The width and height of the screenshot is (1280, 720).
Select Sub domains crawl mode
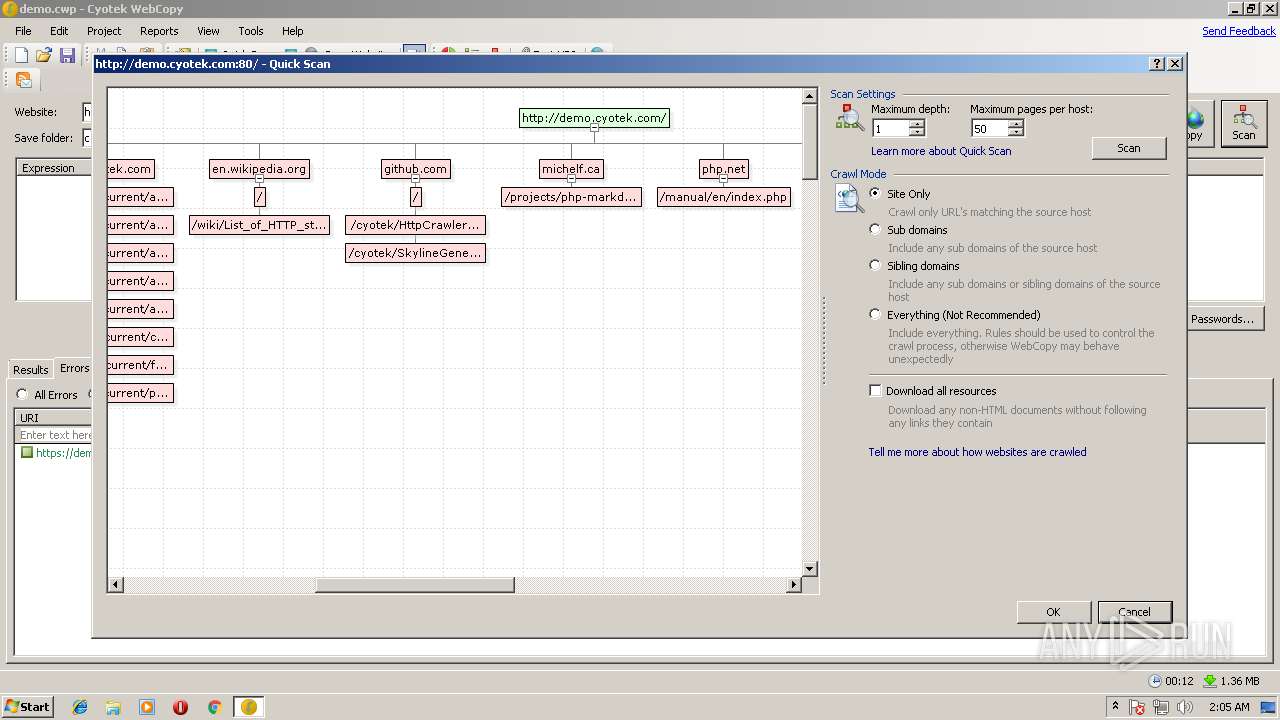pyautogui.click(x=876, y=230)
